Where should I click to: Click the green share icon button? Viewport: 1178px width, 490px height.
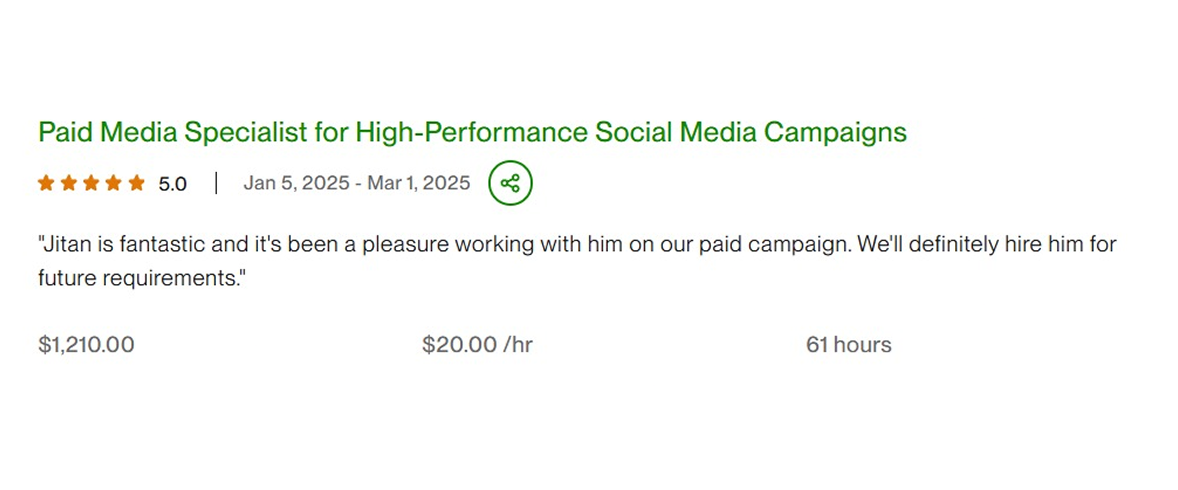(x=510, y=184)
